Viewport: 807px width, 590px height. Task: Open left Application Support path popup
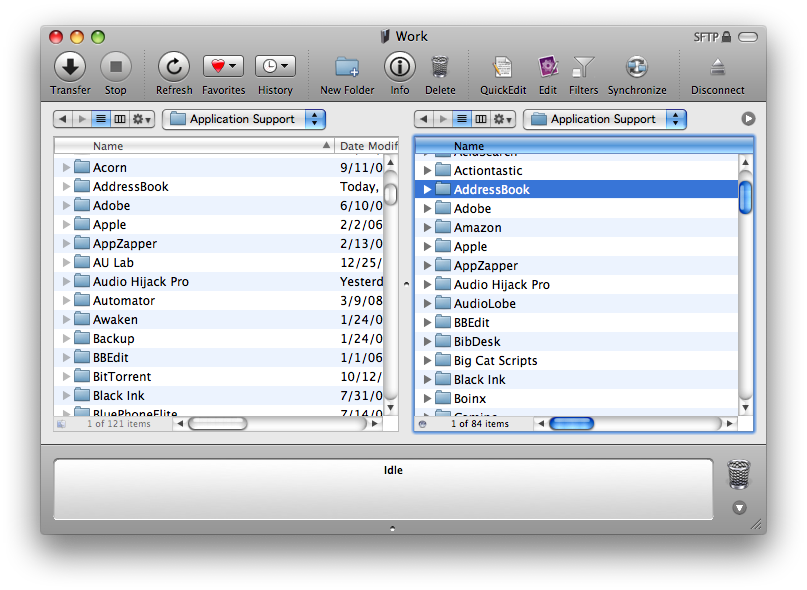[244, 119]
